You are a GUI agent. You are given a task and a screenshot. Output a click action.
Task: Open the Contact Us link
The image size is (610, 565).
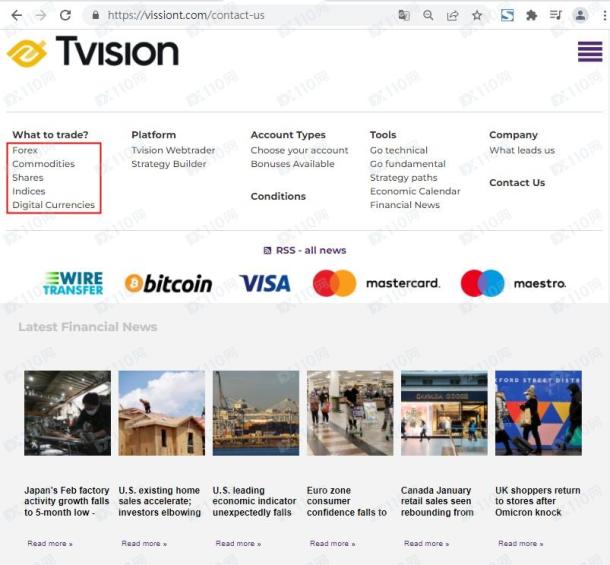(x=517, y=182)
